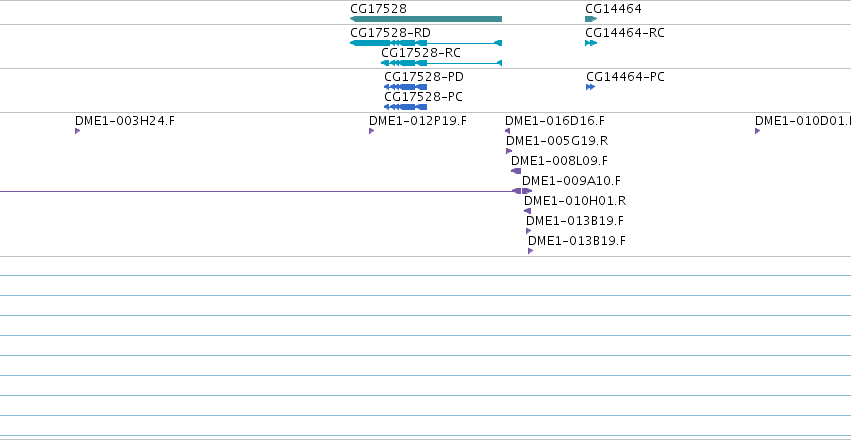Select the CG17528-PD coding region glyph
851x440 pixels.
pyautogui.click(x=405, y=87)
